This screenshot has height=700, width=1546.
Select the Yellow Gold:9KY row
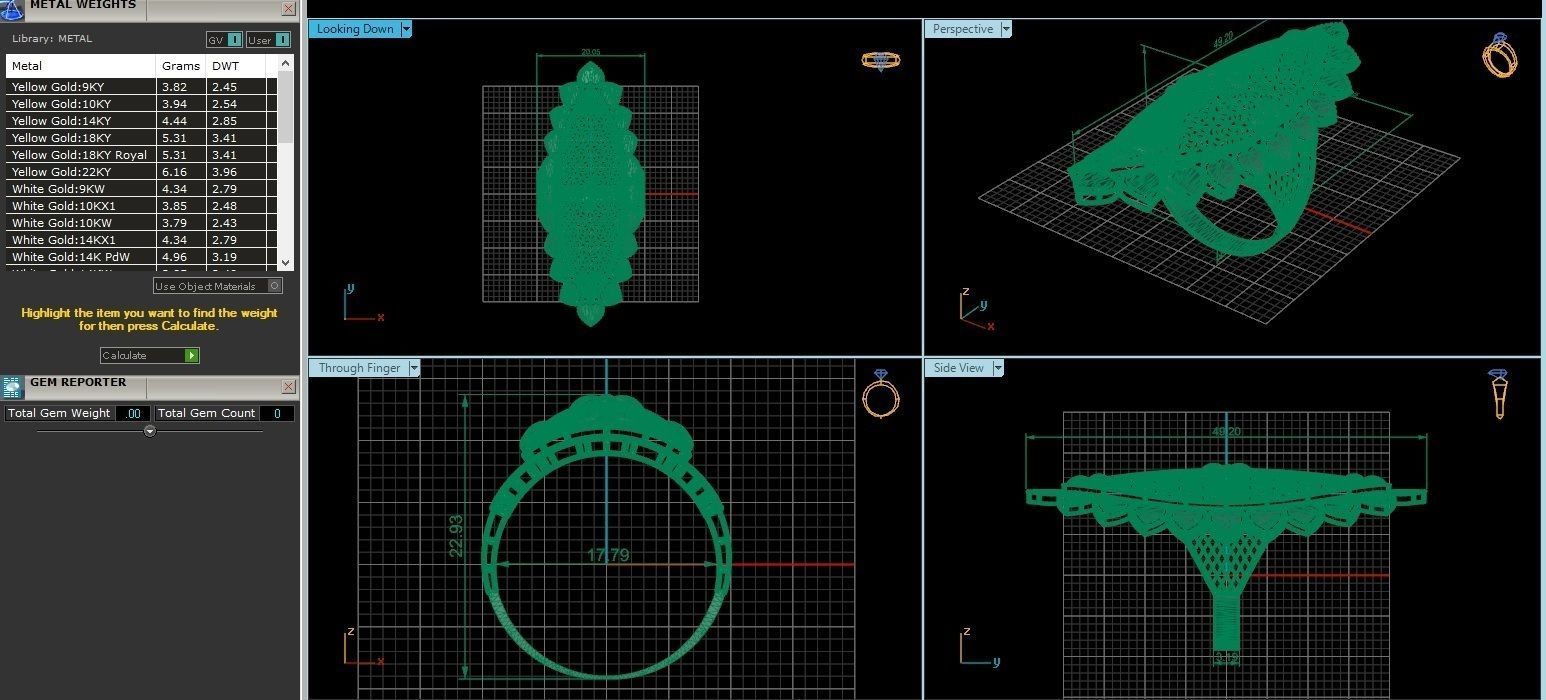[142, 87]
